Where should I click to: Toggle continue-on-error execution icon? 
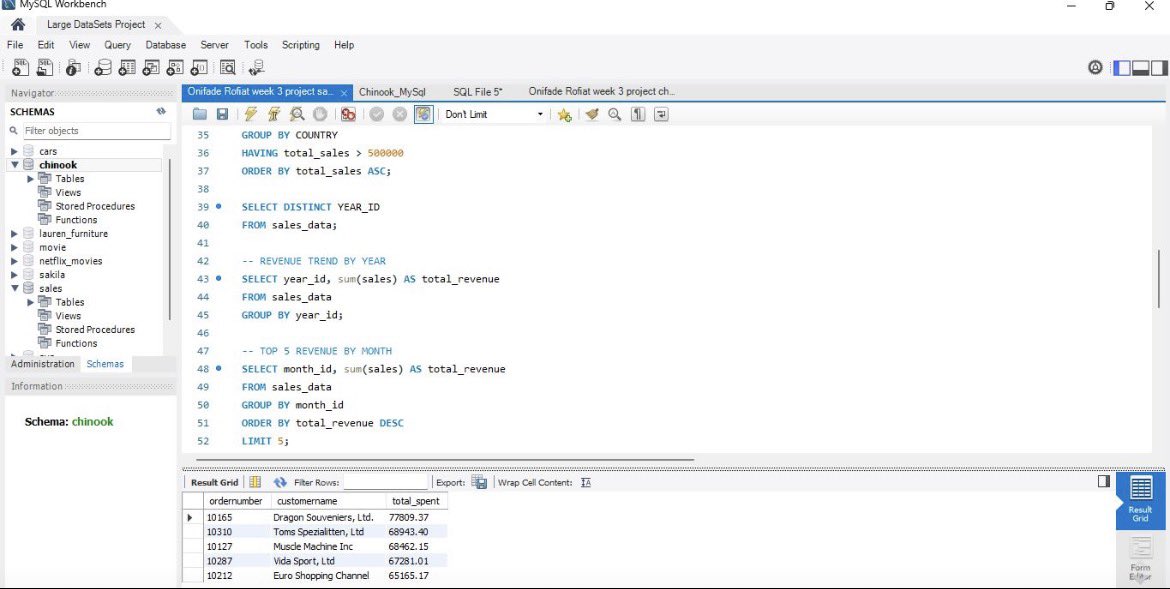coord(348,114)
